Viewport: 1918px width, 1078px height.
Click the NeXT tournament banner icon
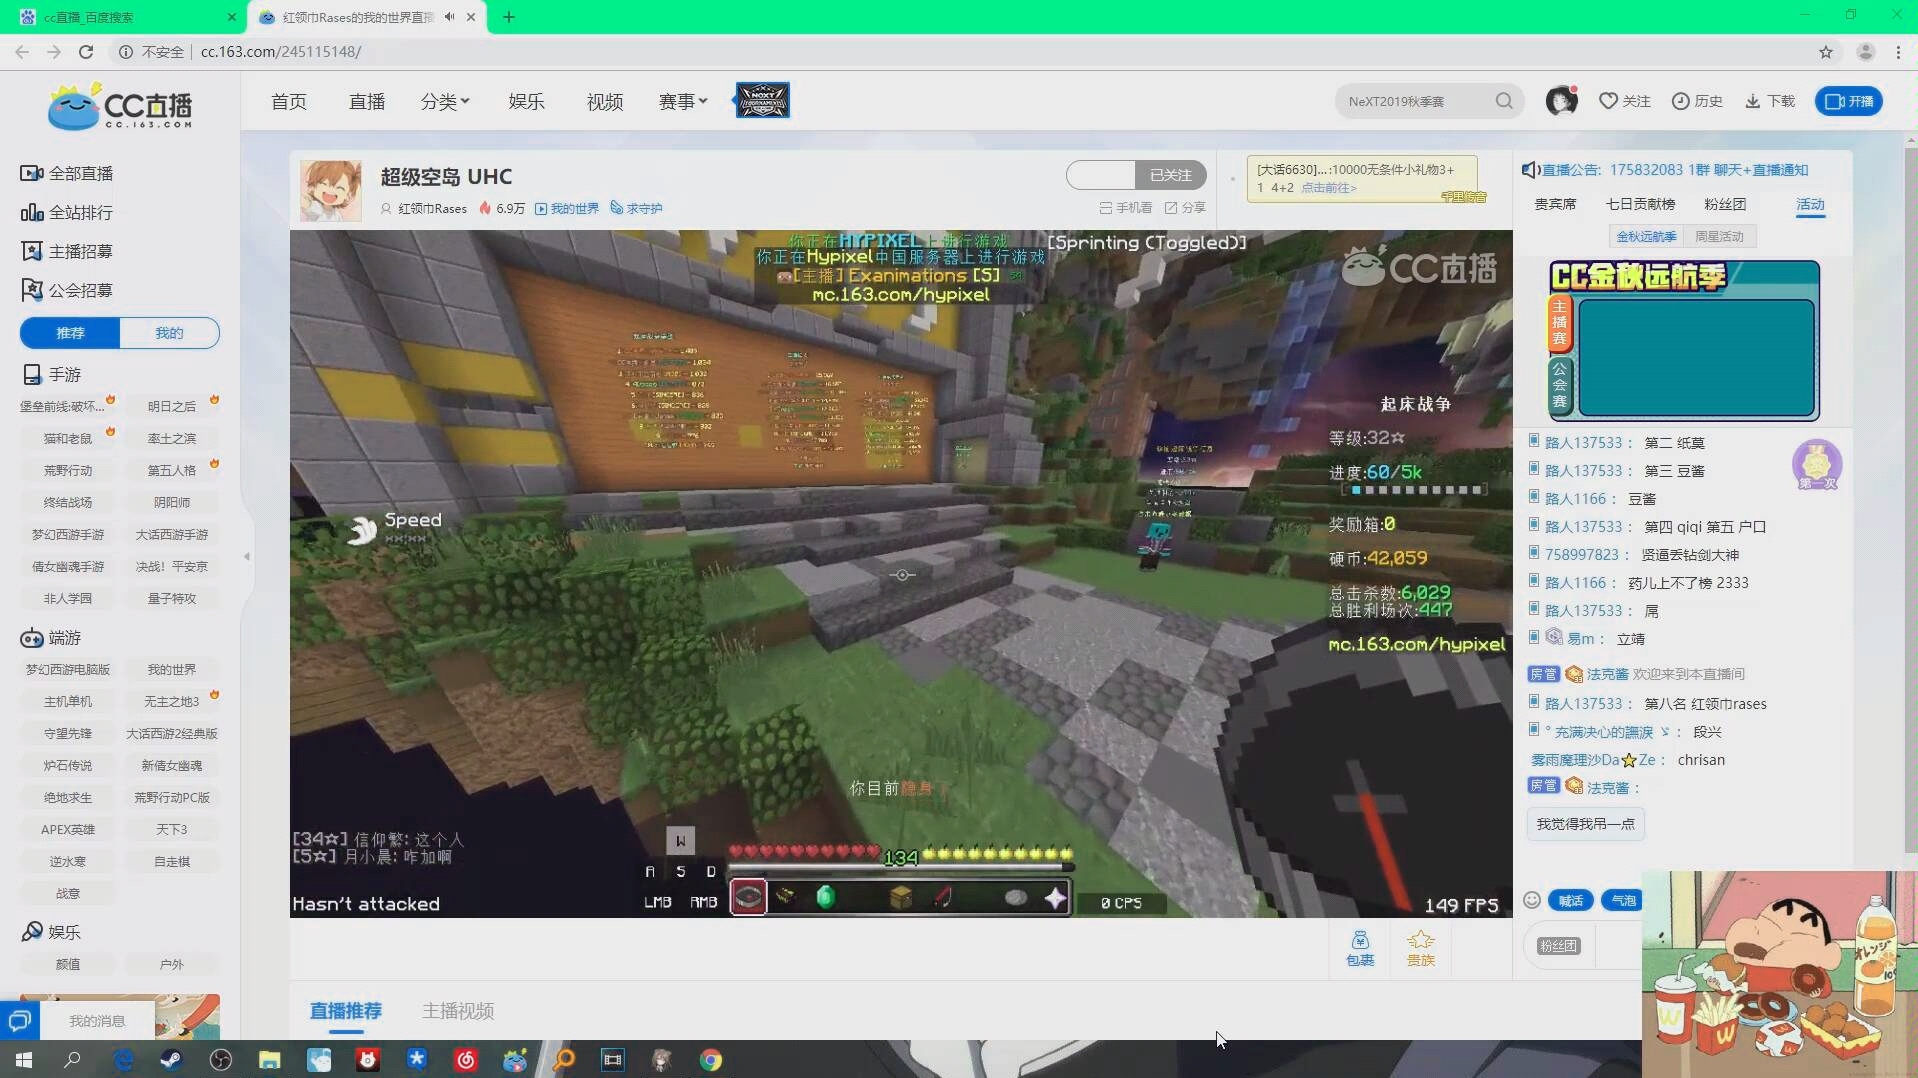(762, 100)
